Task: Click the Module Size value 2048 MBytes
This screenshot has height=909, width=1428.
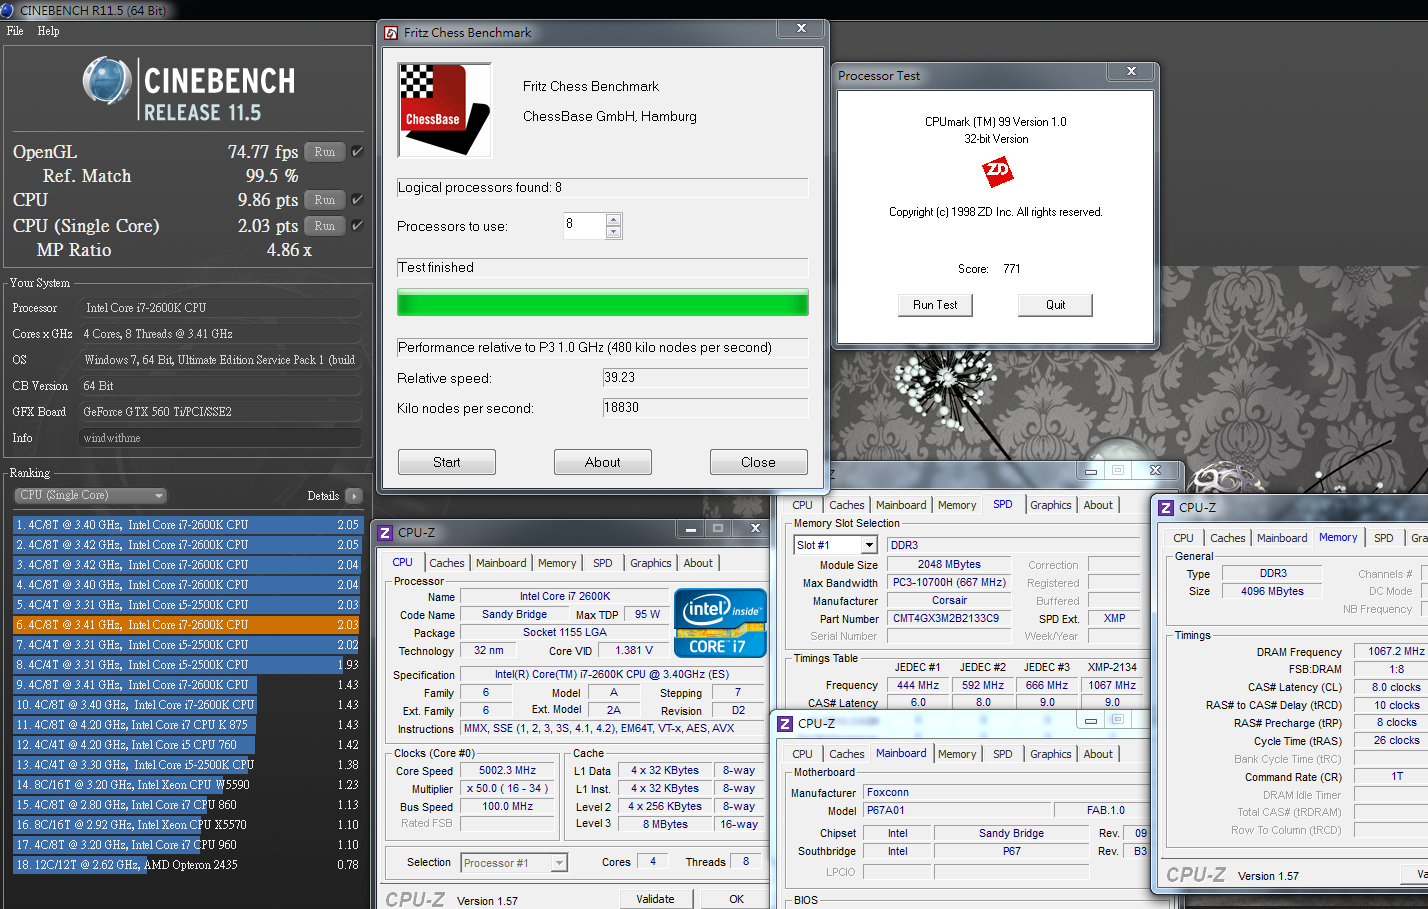Action: tap(950, 565)
